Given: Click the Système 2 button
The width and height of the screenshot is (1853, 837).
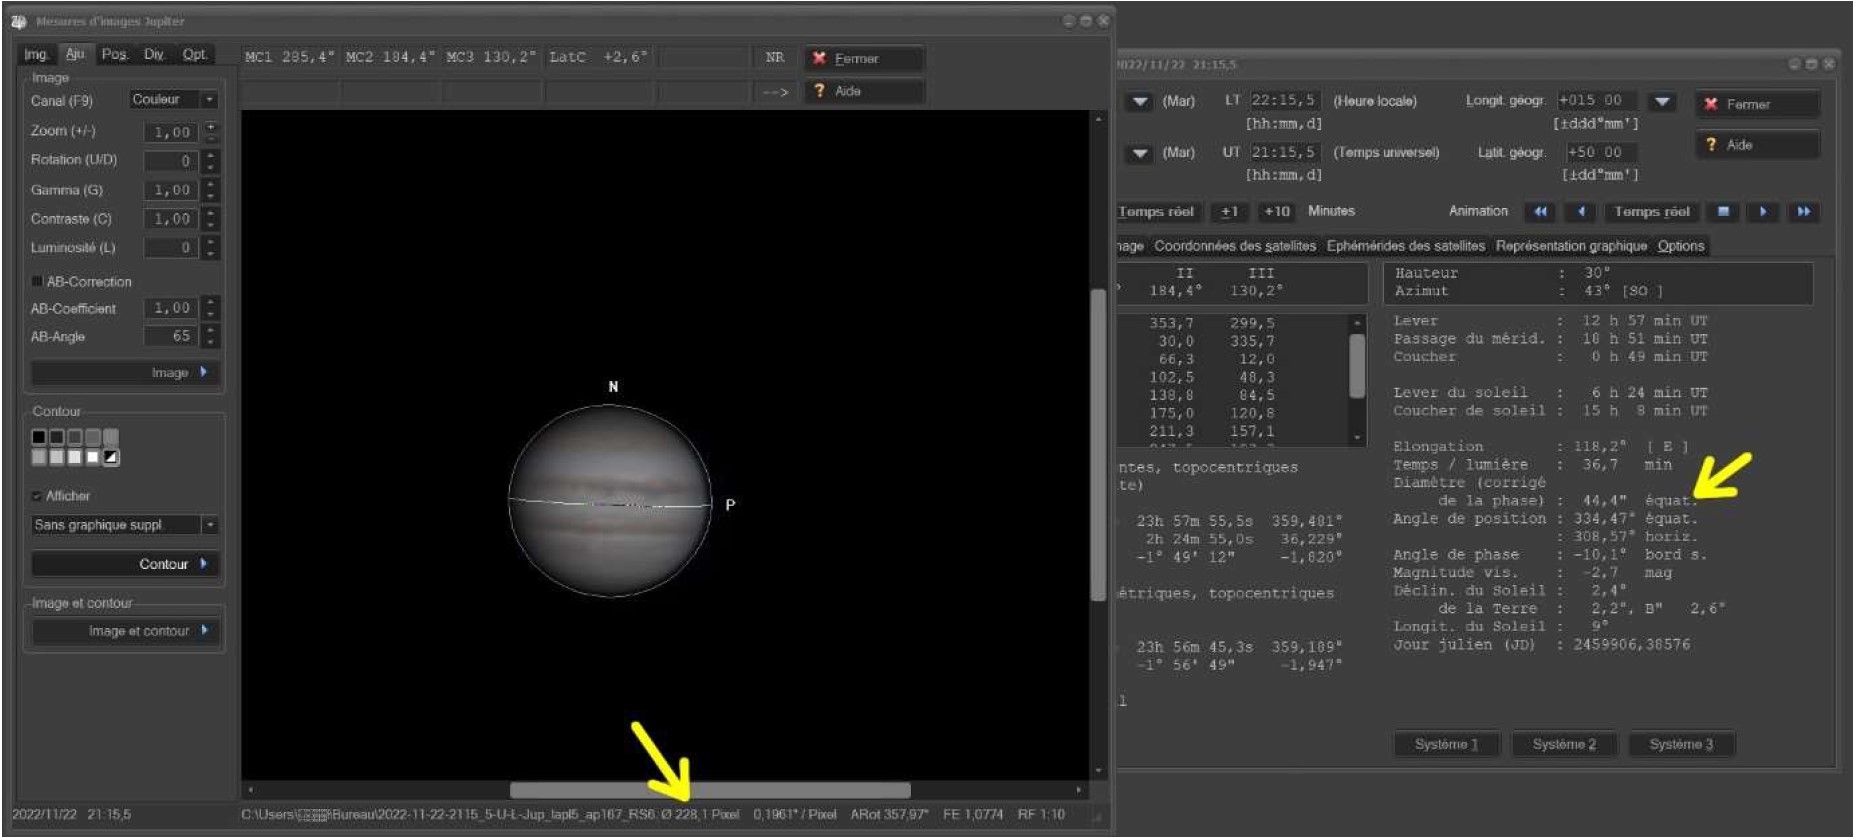Looking at the screenshot, I should (1564, 744).
